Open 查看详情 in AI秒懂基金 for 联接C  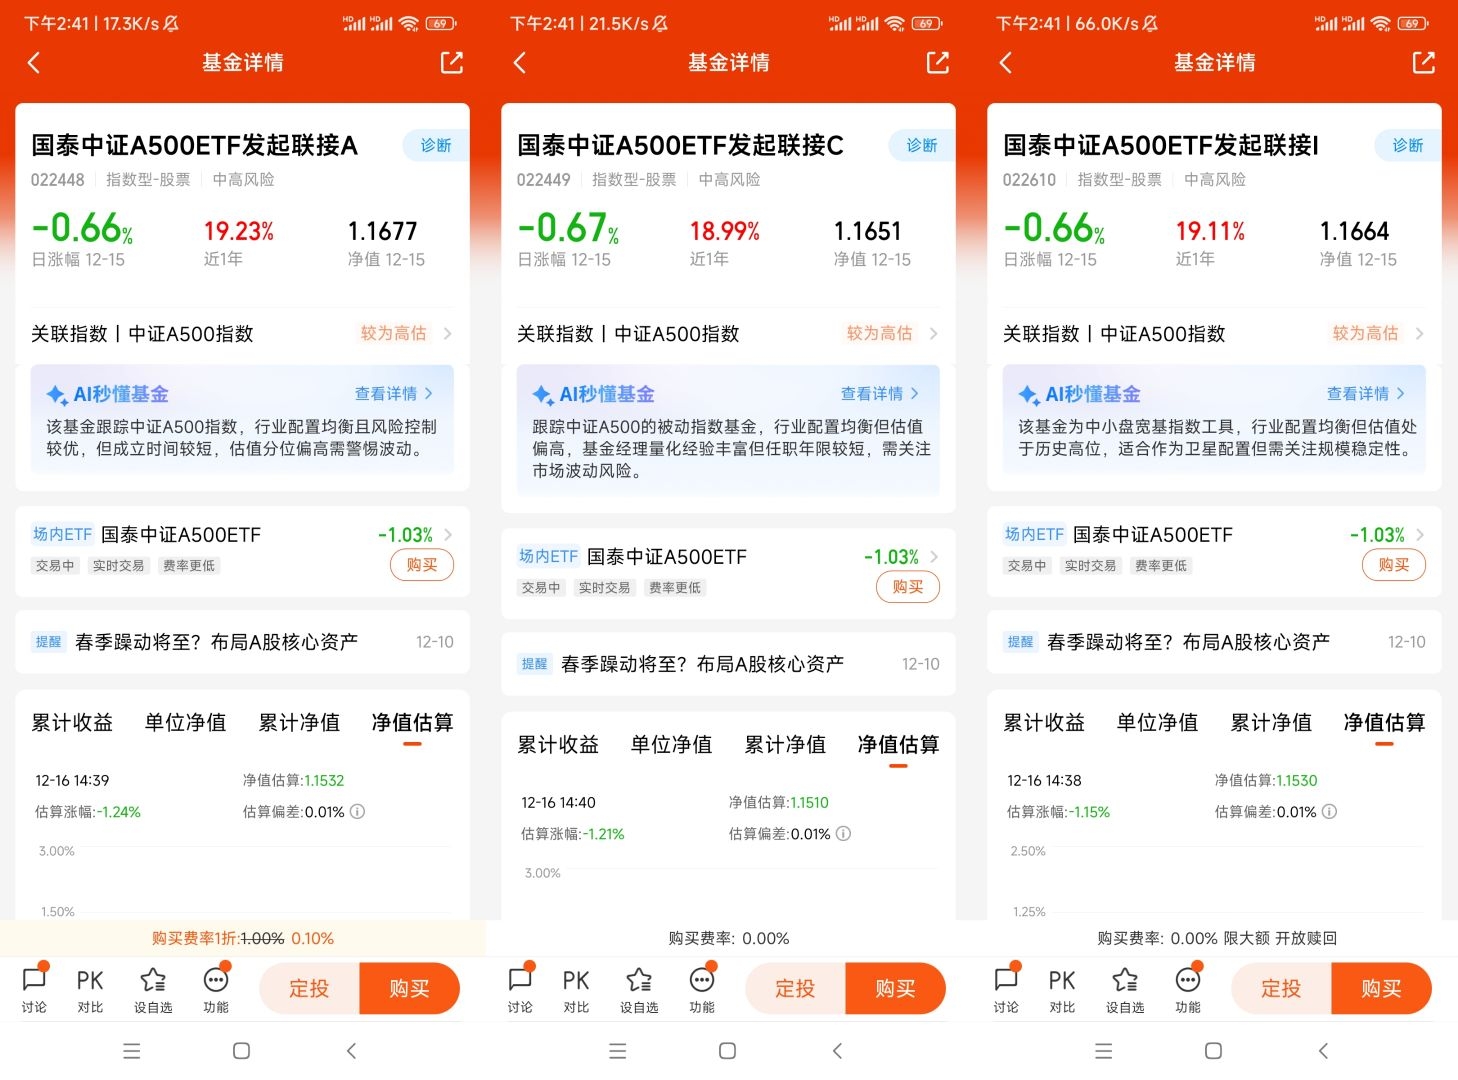[x=879, y=394]
